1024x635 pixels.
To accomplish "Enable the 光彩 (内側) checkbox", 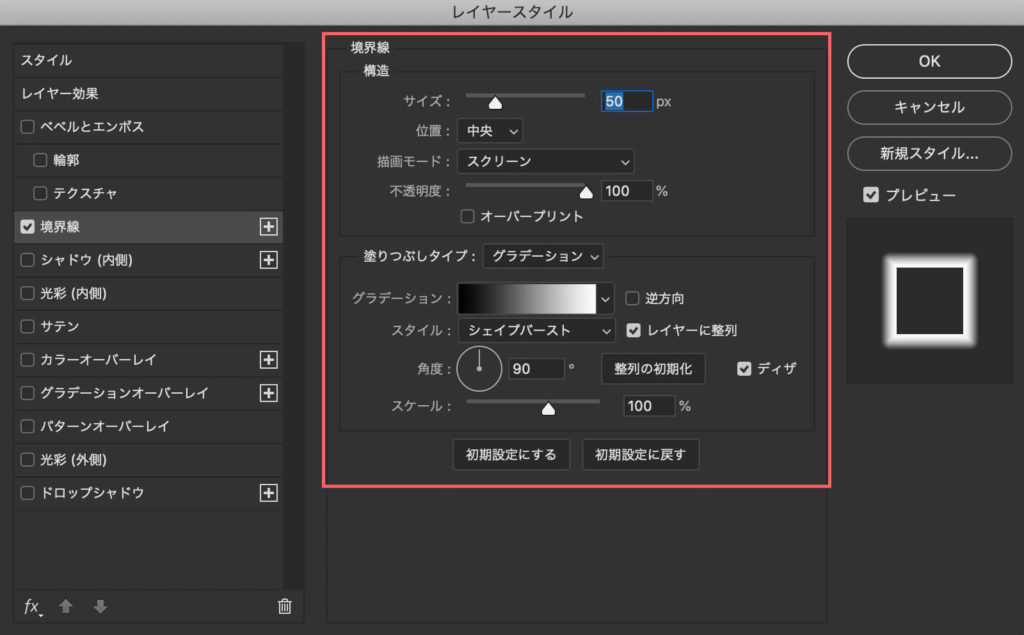I will (27, 293).
